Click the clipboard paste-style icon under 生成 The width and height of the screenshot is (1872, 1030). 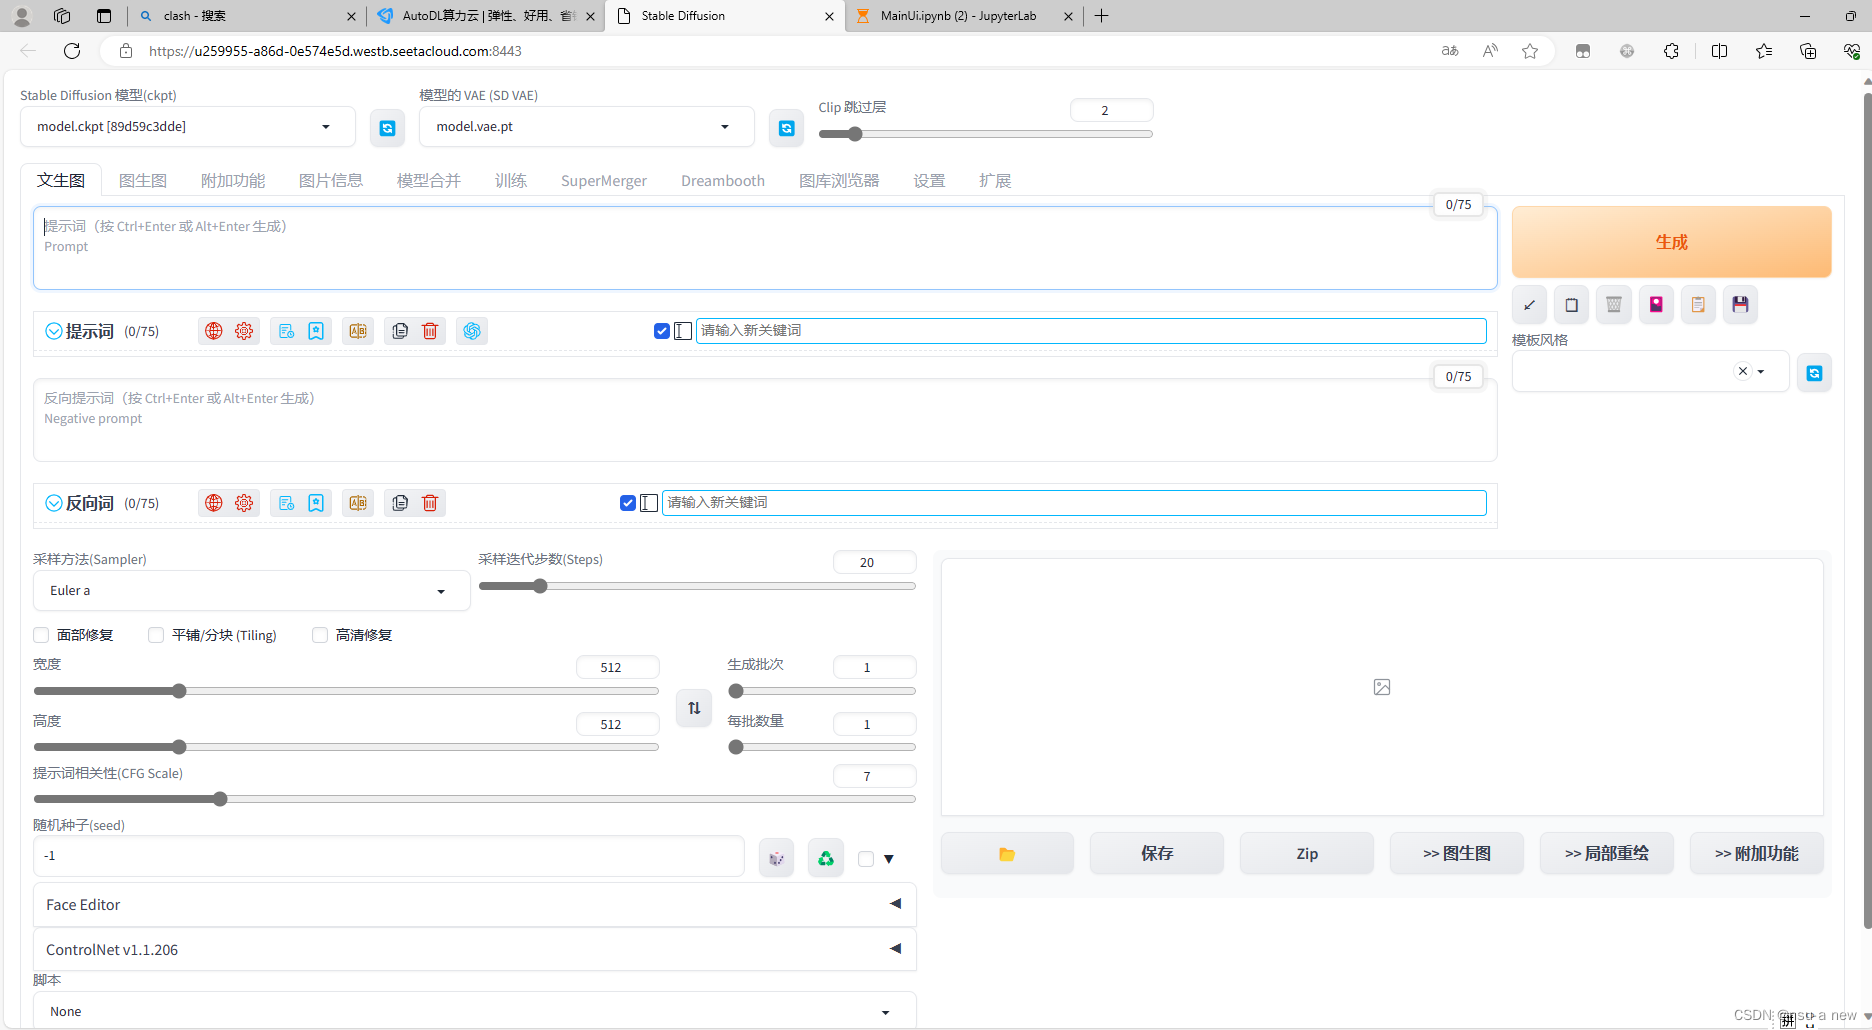[x=1698, y=305]
